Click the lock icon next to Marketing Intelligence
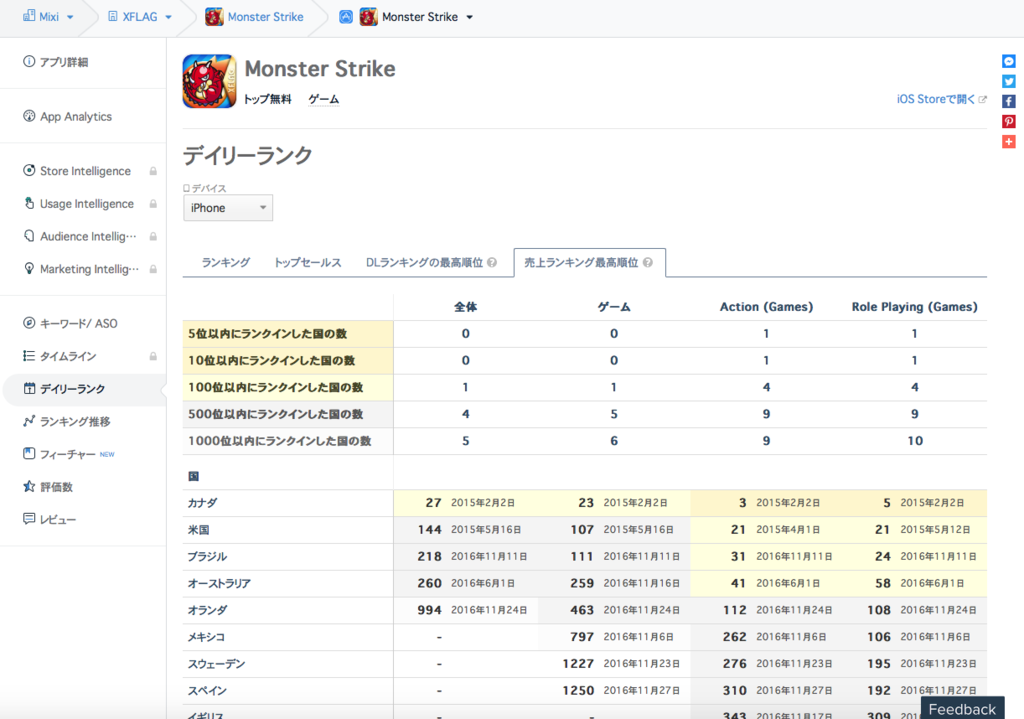The width and height of the screenshot is (1024, 719). pos(153,269)
